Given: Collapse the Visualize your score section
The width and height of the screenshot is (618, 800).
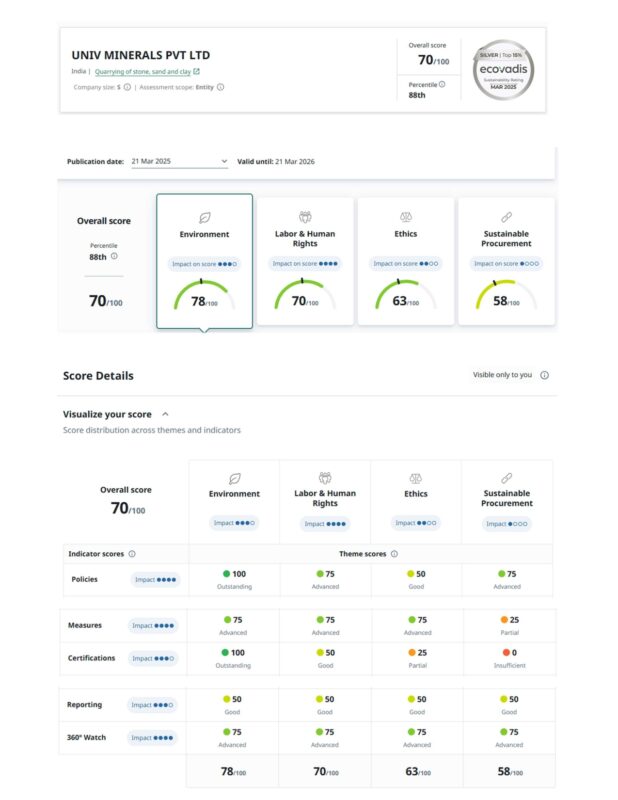Looking at the screenshot, I should (165, 414).
